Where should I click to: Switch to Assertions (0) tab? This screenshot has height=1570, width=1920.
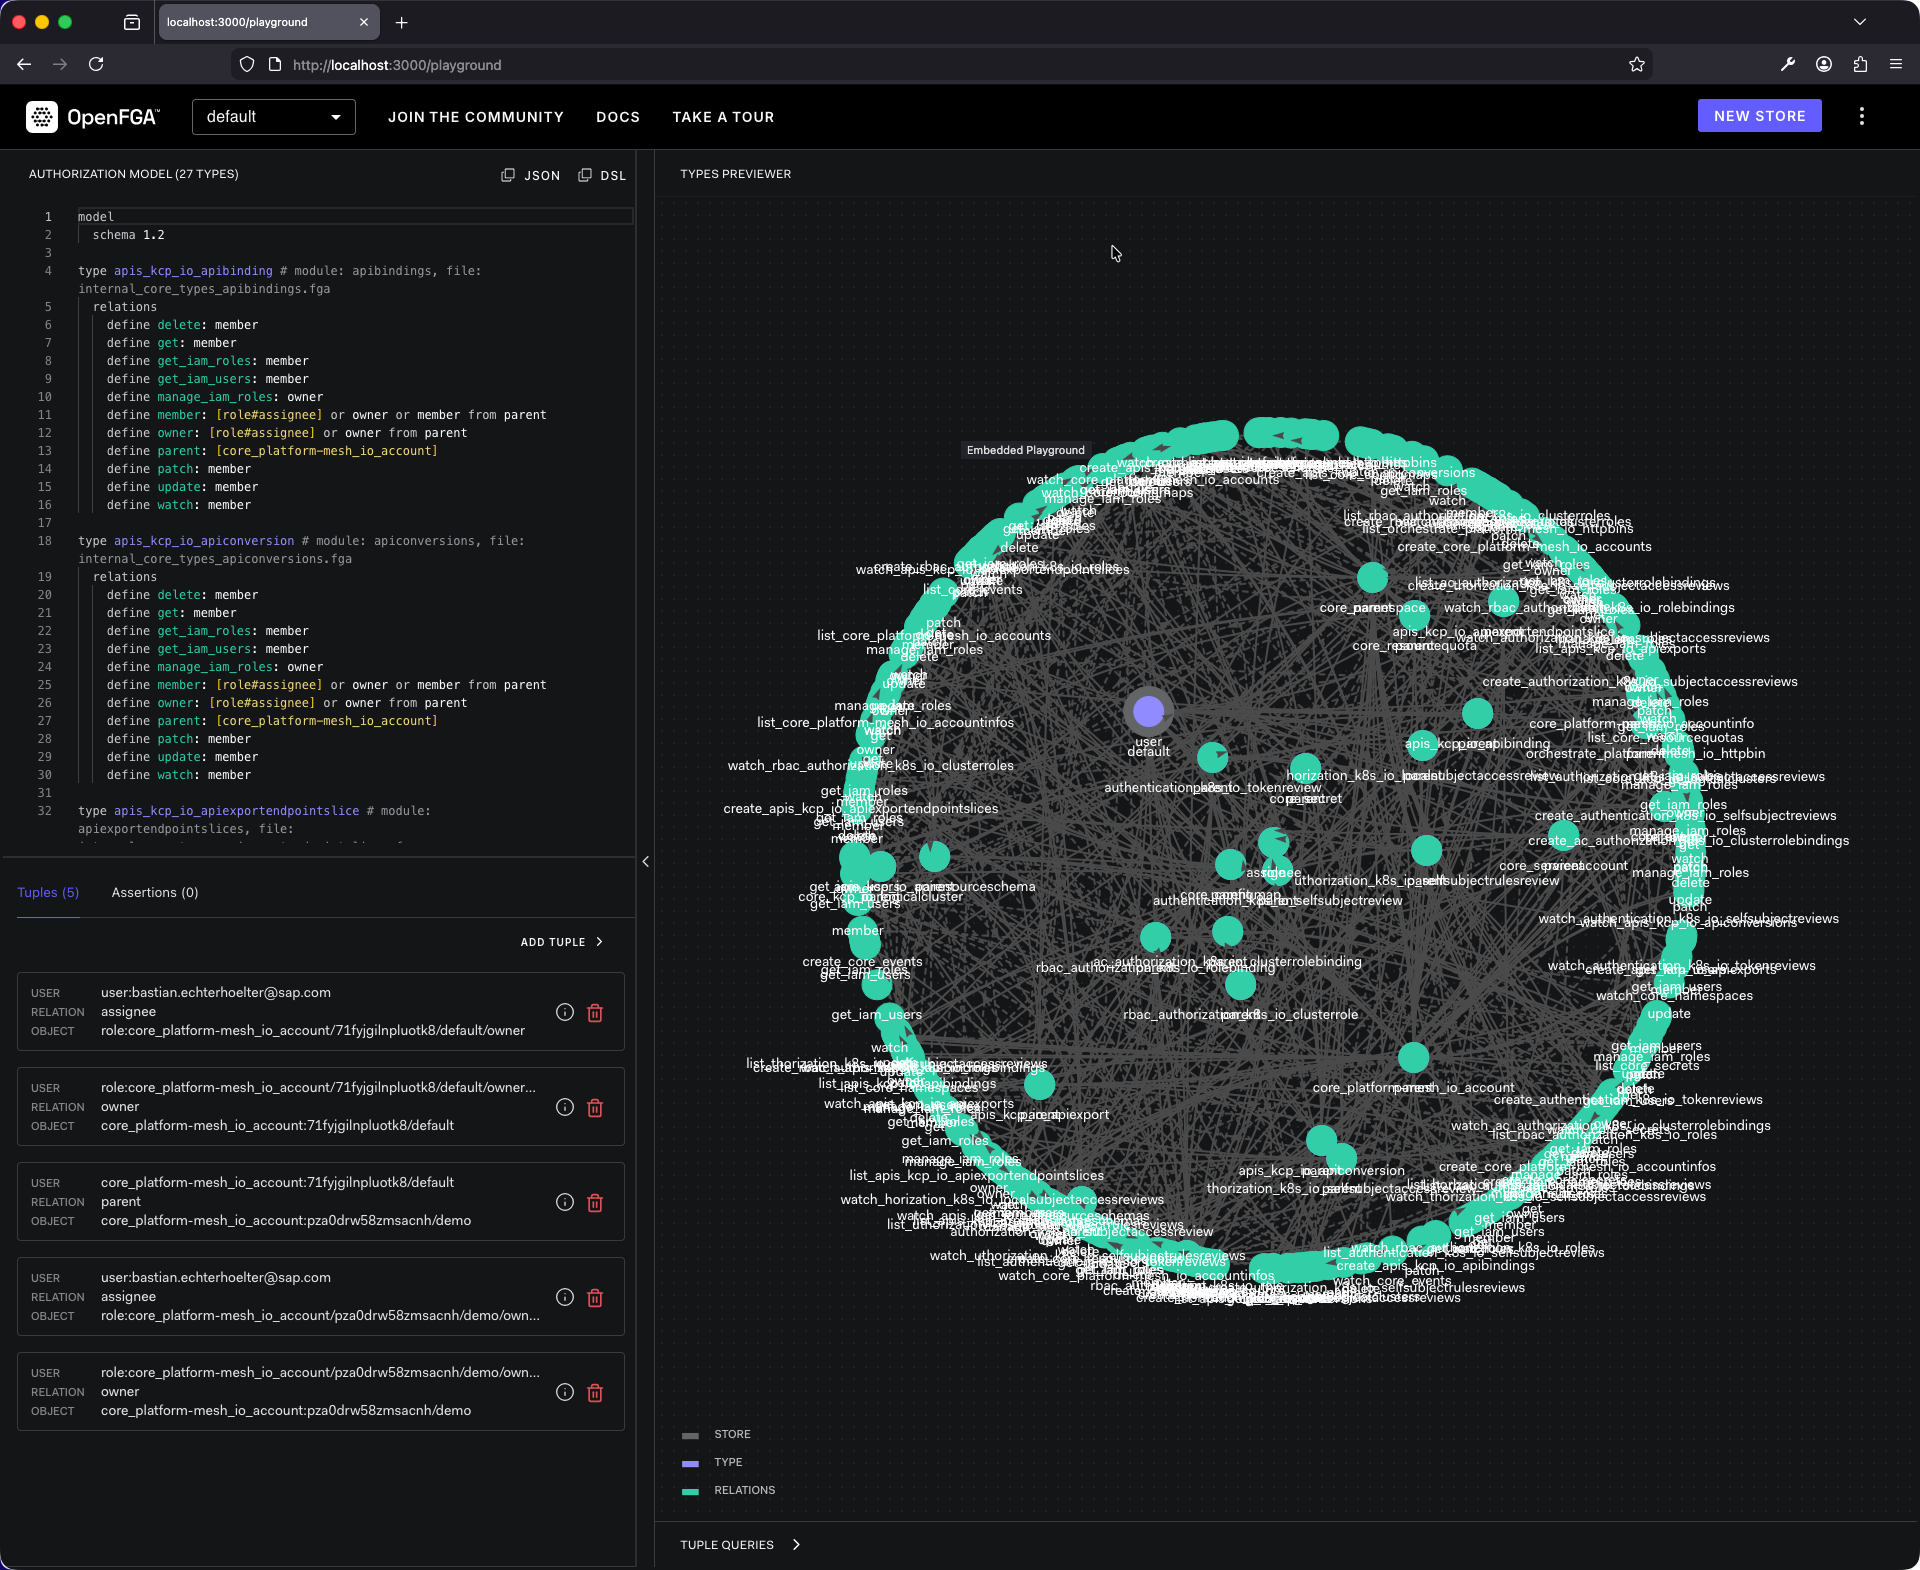click(x=155, y=893)
